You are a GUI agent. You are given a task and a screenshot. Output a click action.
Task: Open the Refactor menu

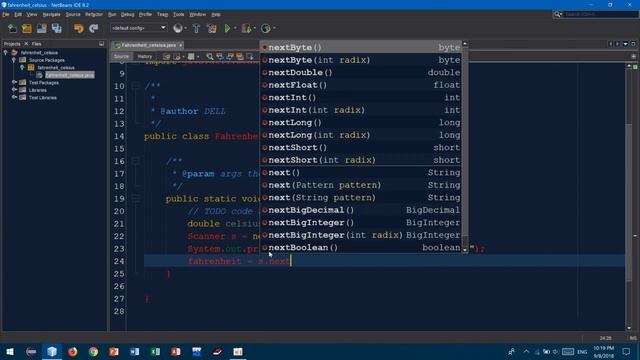coord(94,14)
